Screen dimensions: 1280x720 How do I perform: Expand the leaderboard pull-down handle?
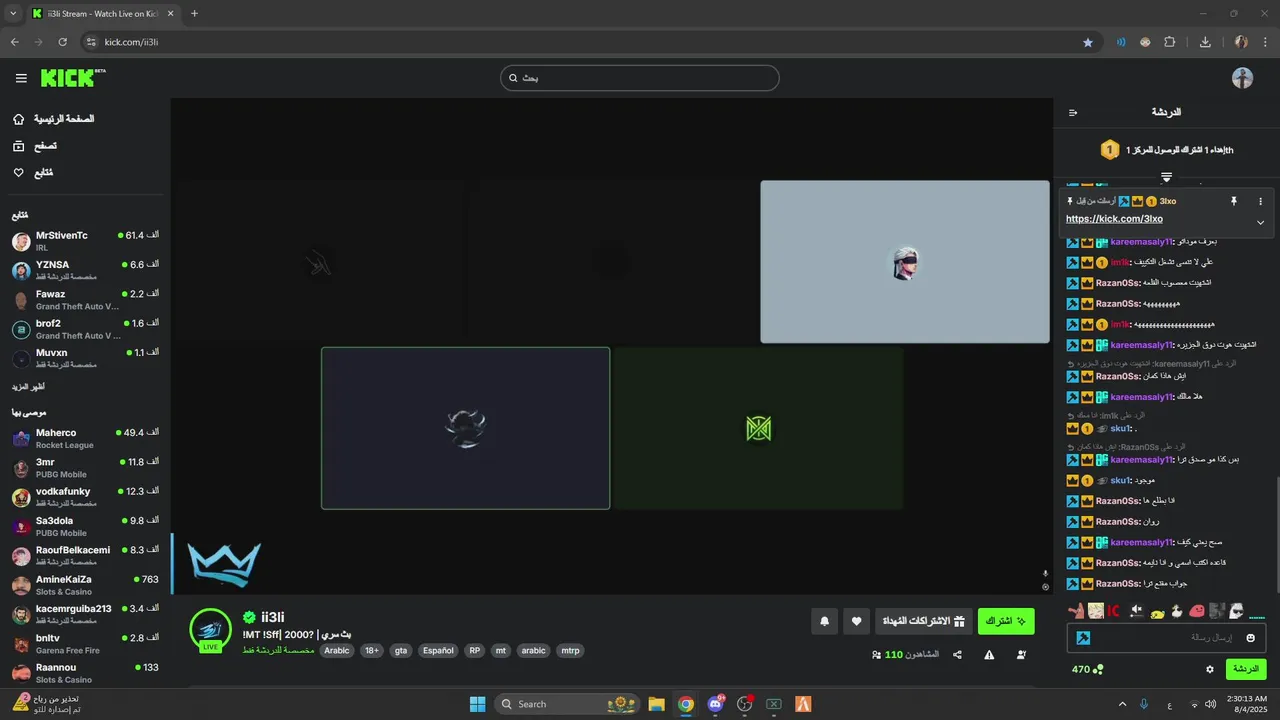click(1166, 177)
